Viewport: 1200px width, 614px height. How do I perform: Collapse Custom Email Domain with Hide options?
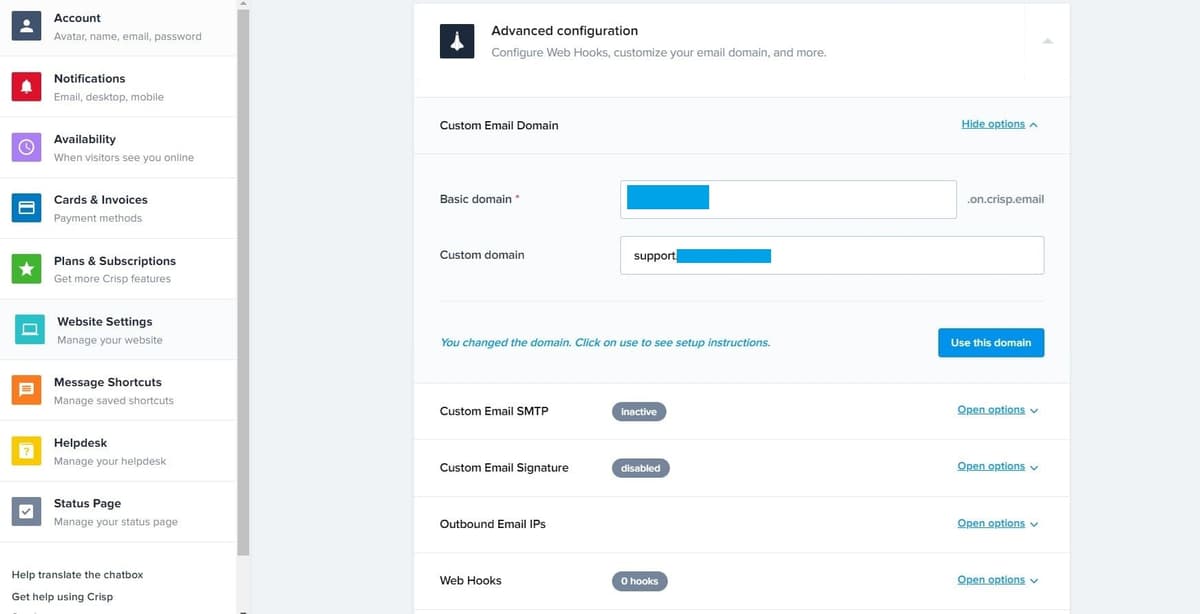(x=998, y=125)
